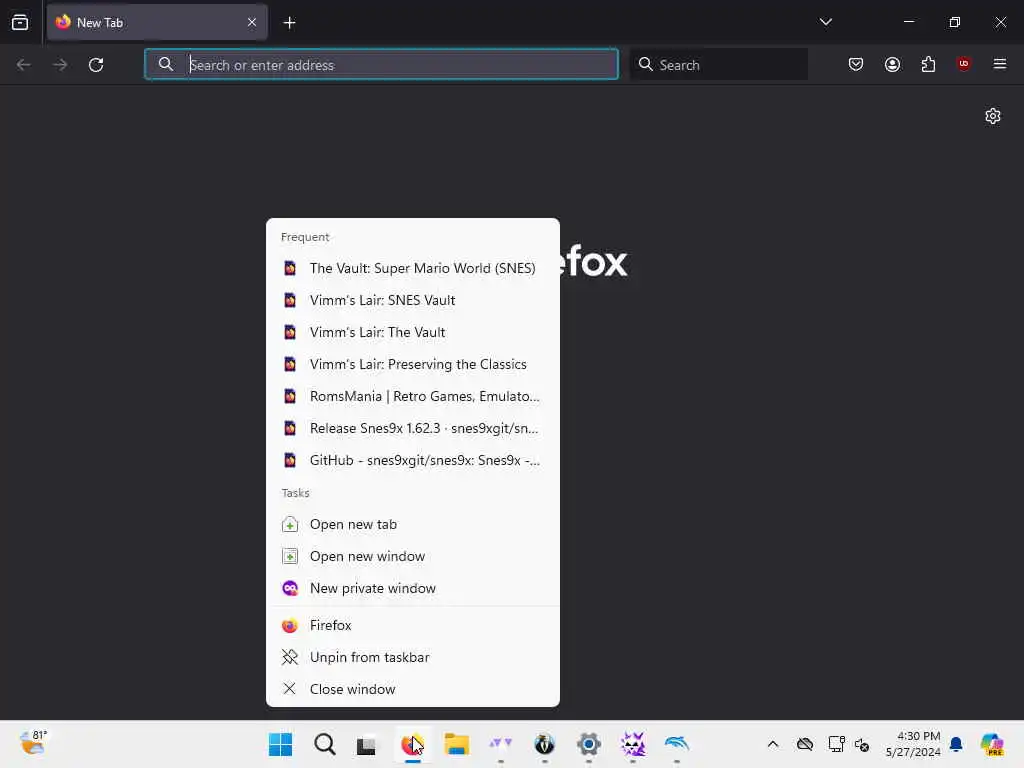Viewport: 1024px width, 768px height.
Task: Open the OneDrive cloud tray icon
Action: point(805,744)
